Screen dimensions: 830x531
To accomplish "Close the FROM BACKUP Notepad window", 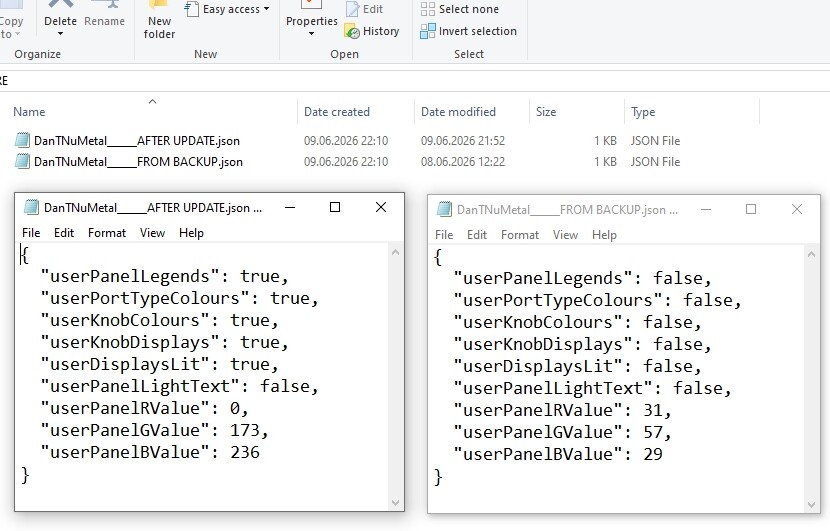I will pos(797,210).
